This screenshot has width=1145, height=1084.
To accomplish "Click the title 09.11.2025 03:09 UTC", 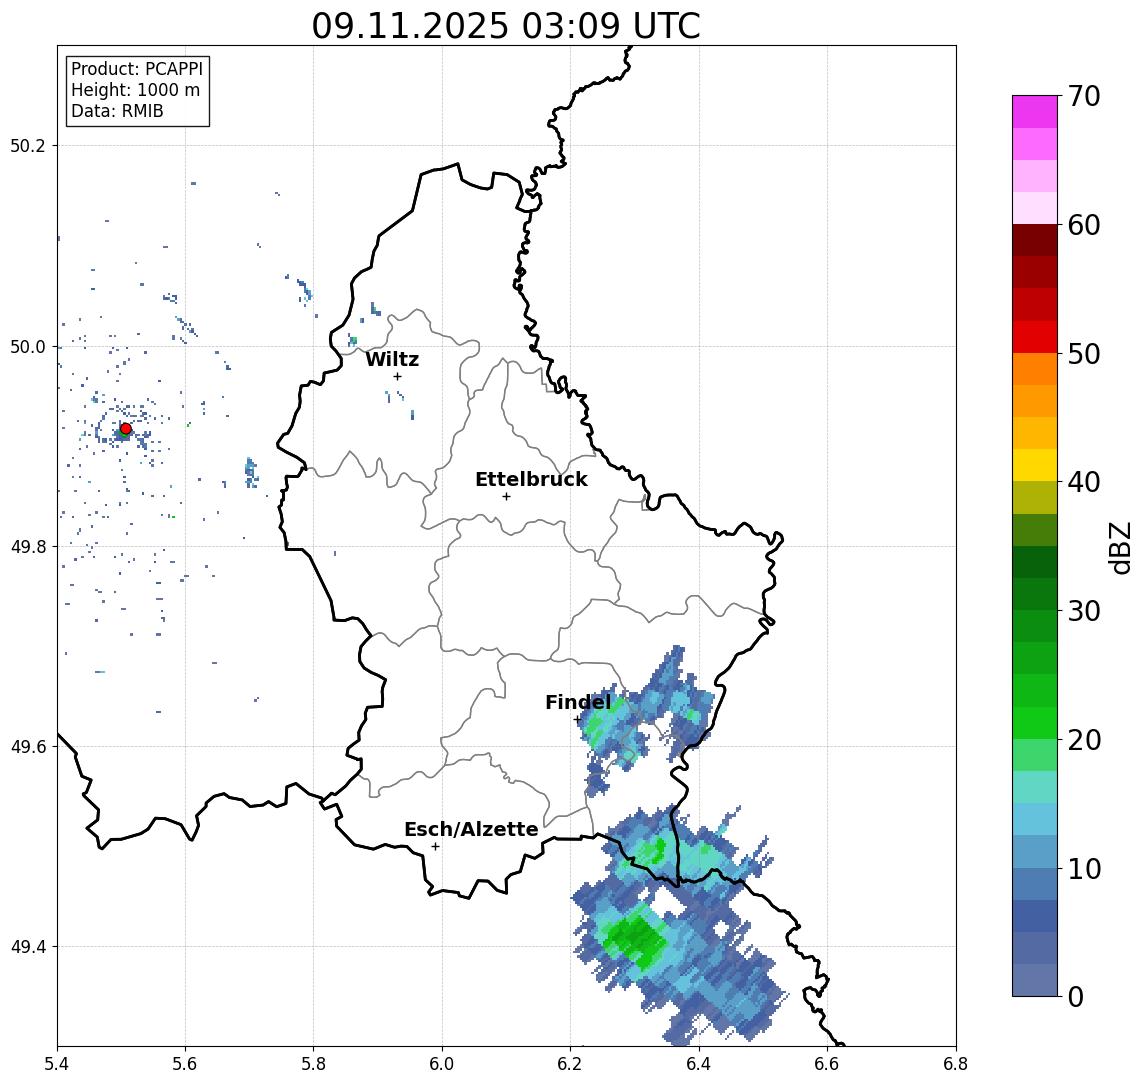I will 506,26.
